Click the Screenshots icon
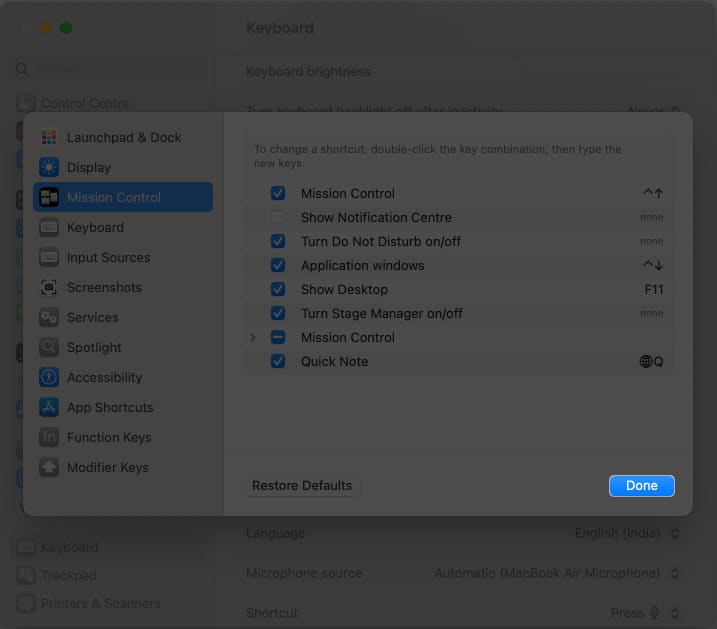717x629 pixels. click(49, 288)
